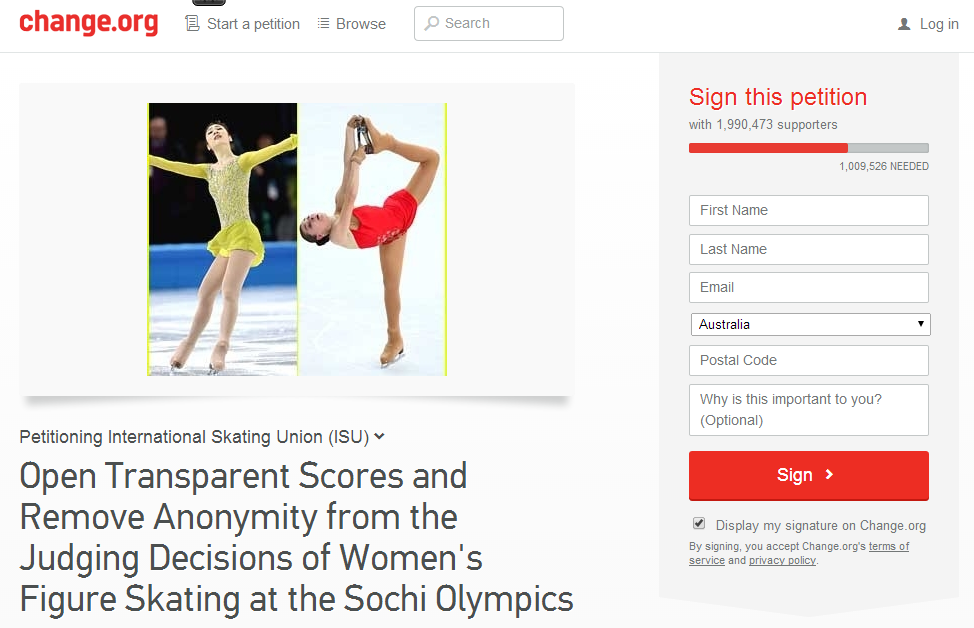Viewport: 974px width, 628px height.
Task: Click the user silhouette icon by Log in
Action: (904, 24)
